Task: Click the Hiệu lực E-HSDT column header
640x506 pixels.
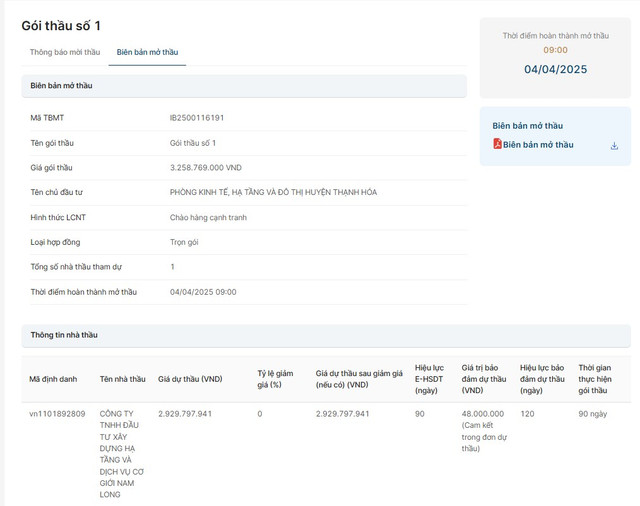Action: coord(429,379)
